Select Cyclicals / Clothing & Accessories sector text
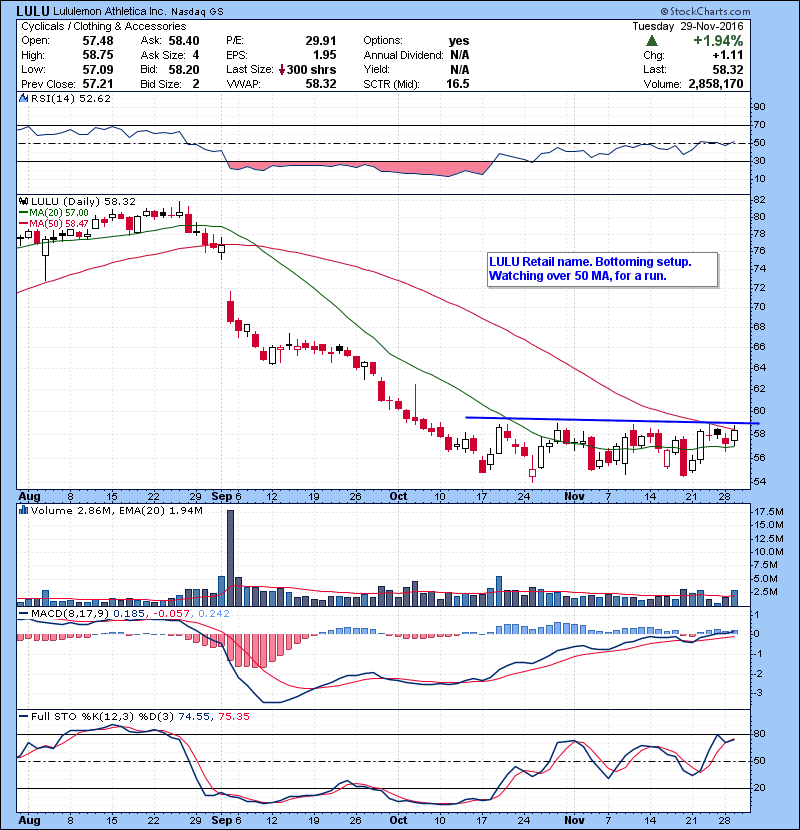The height and width of the screenshot is (830, 800). click(x=104, y=26)
